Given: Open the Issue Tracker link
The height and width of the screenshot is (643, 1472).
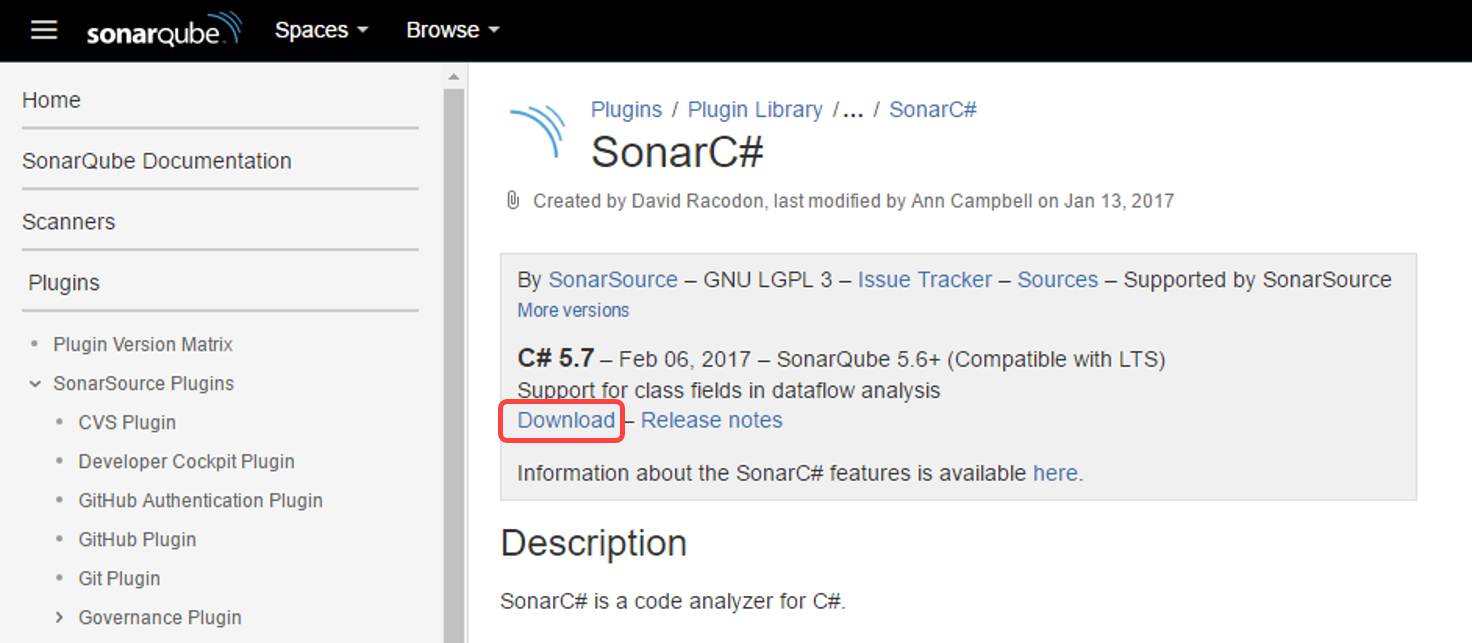Looking at the screenshot, I should click(x=925, y=280).
